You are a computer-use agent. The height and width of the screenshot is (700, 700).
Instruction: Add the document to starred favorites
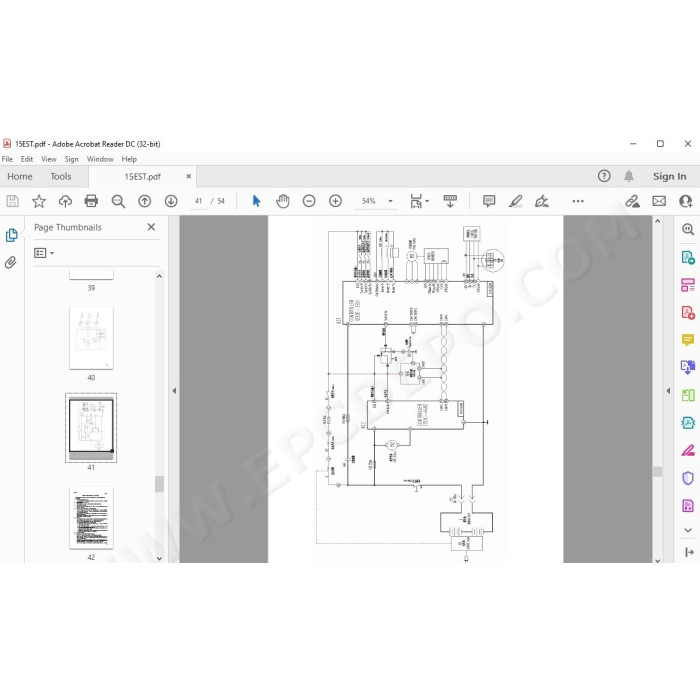click(39, 201)
